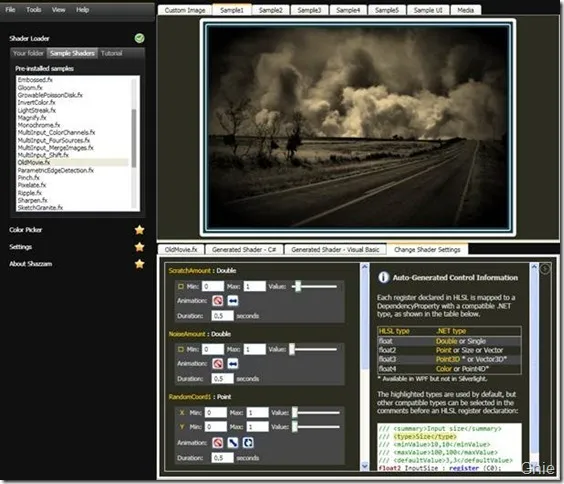Switch to the Sample2 tab
This screenshot has height=484, width=564.
click(270, 10)
